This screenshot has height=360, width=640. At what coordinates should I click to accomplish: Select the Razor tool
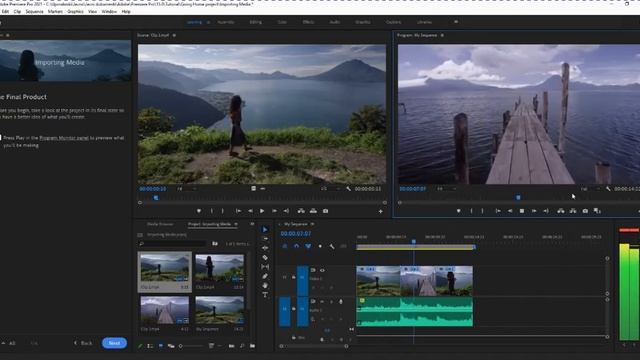point(265,258)
